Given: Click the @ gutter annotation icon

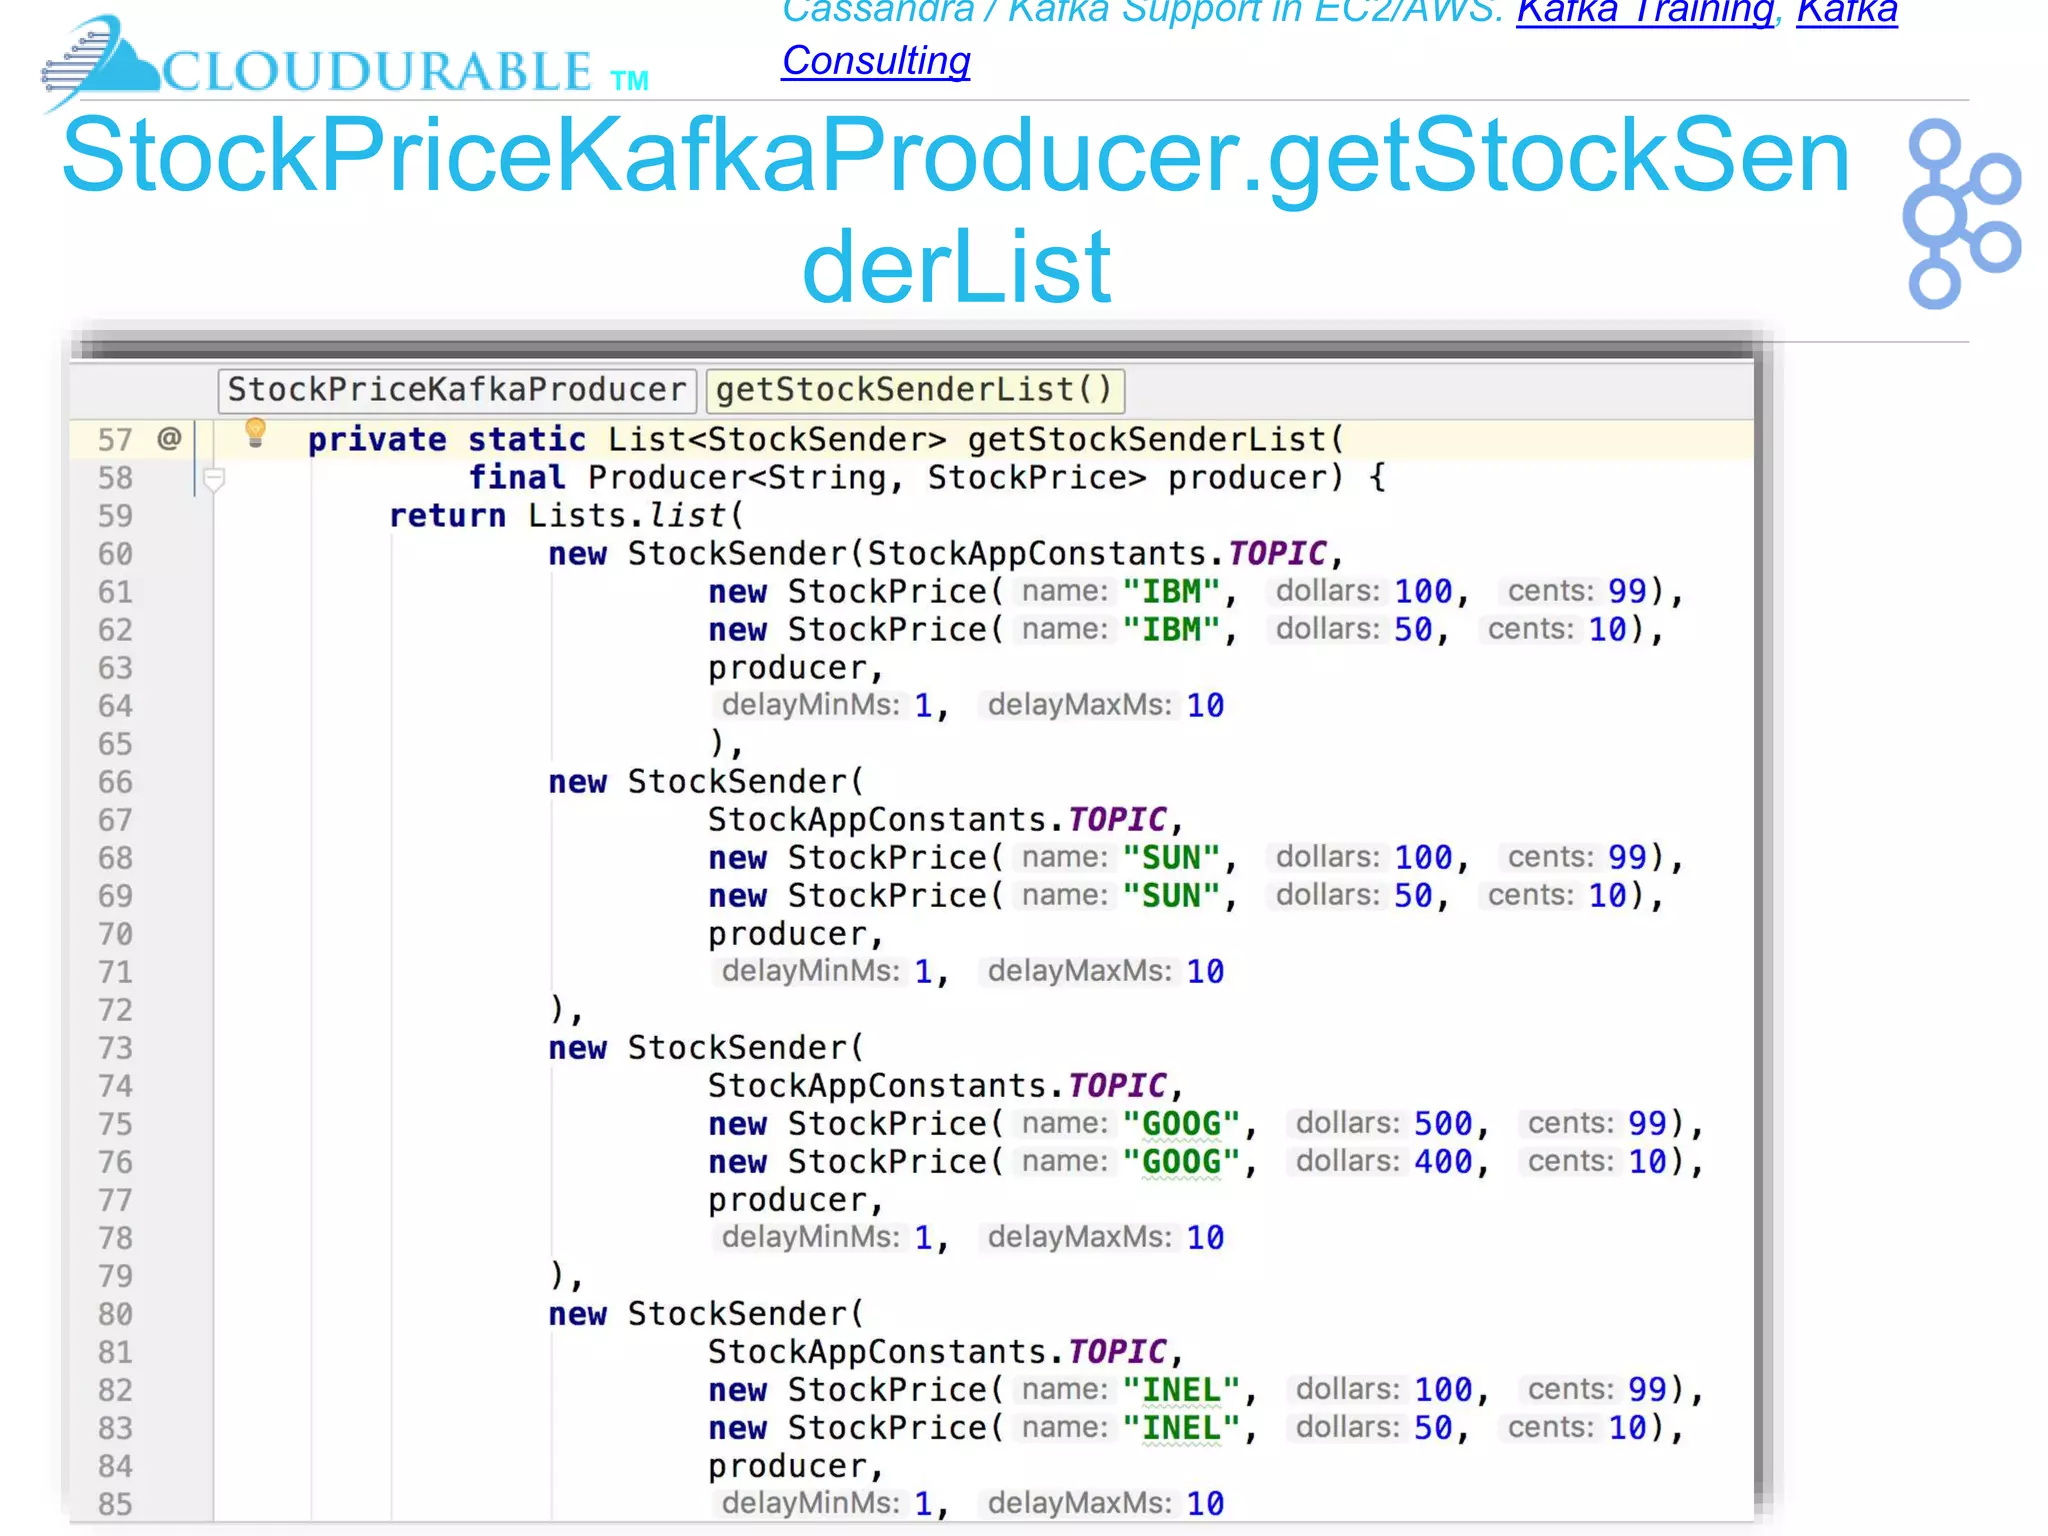Looking at the screenshot, I should pos(169,439).
